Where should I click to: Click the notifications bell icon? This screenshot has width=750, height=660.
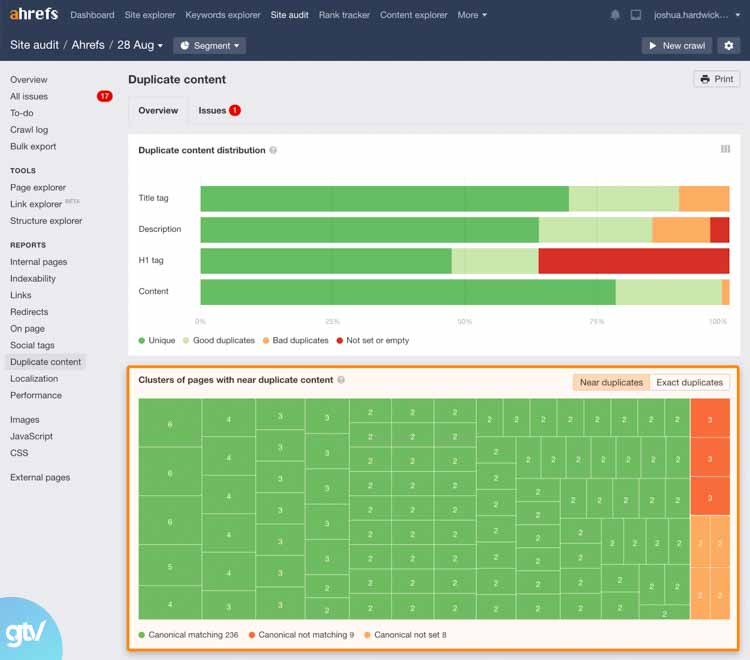(615, 15)
